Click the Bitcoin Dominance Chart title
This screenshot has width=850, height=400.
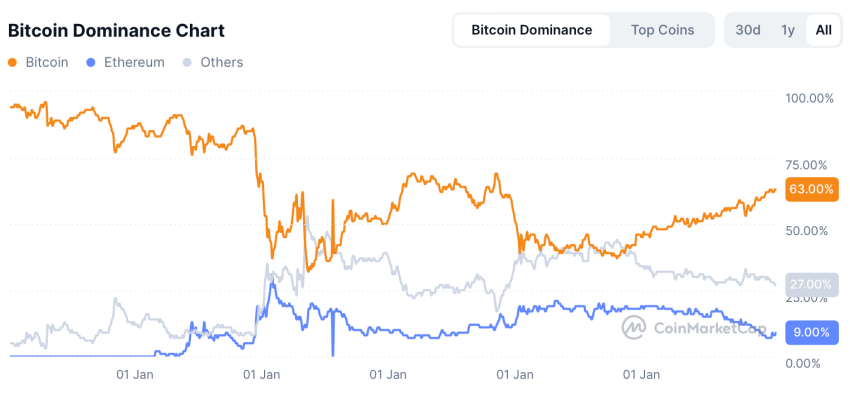point(116,31)
